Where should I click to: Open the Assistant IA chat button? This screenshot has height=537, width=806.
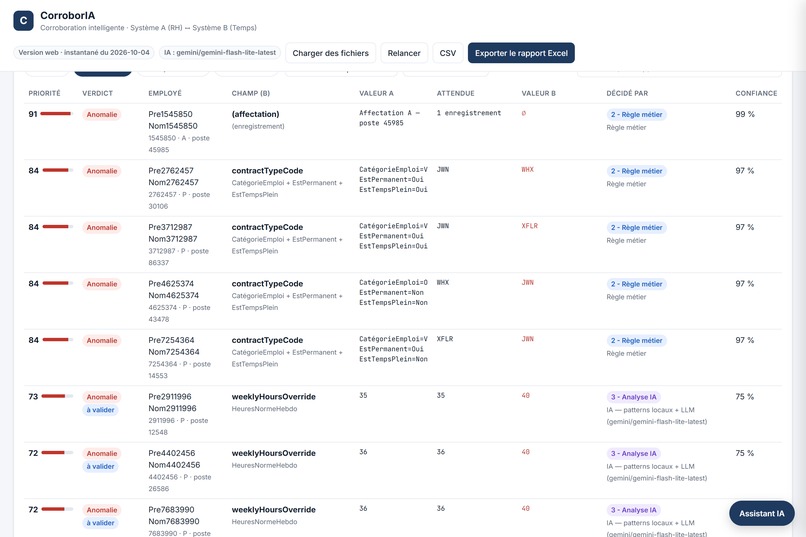(761, 513)
